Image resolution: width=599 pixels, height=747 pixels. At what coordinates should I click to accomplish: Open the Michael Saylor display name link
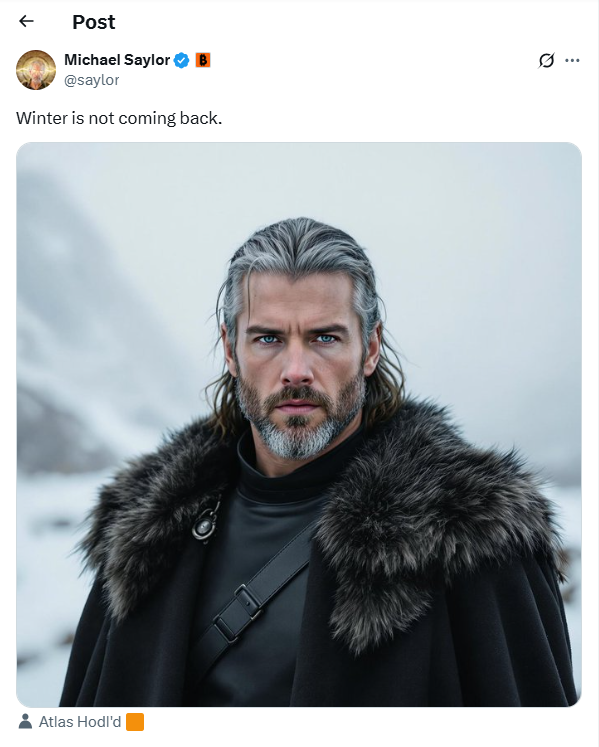point(117,60)
